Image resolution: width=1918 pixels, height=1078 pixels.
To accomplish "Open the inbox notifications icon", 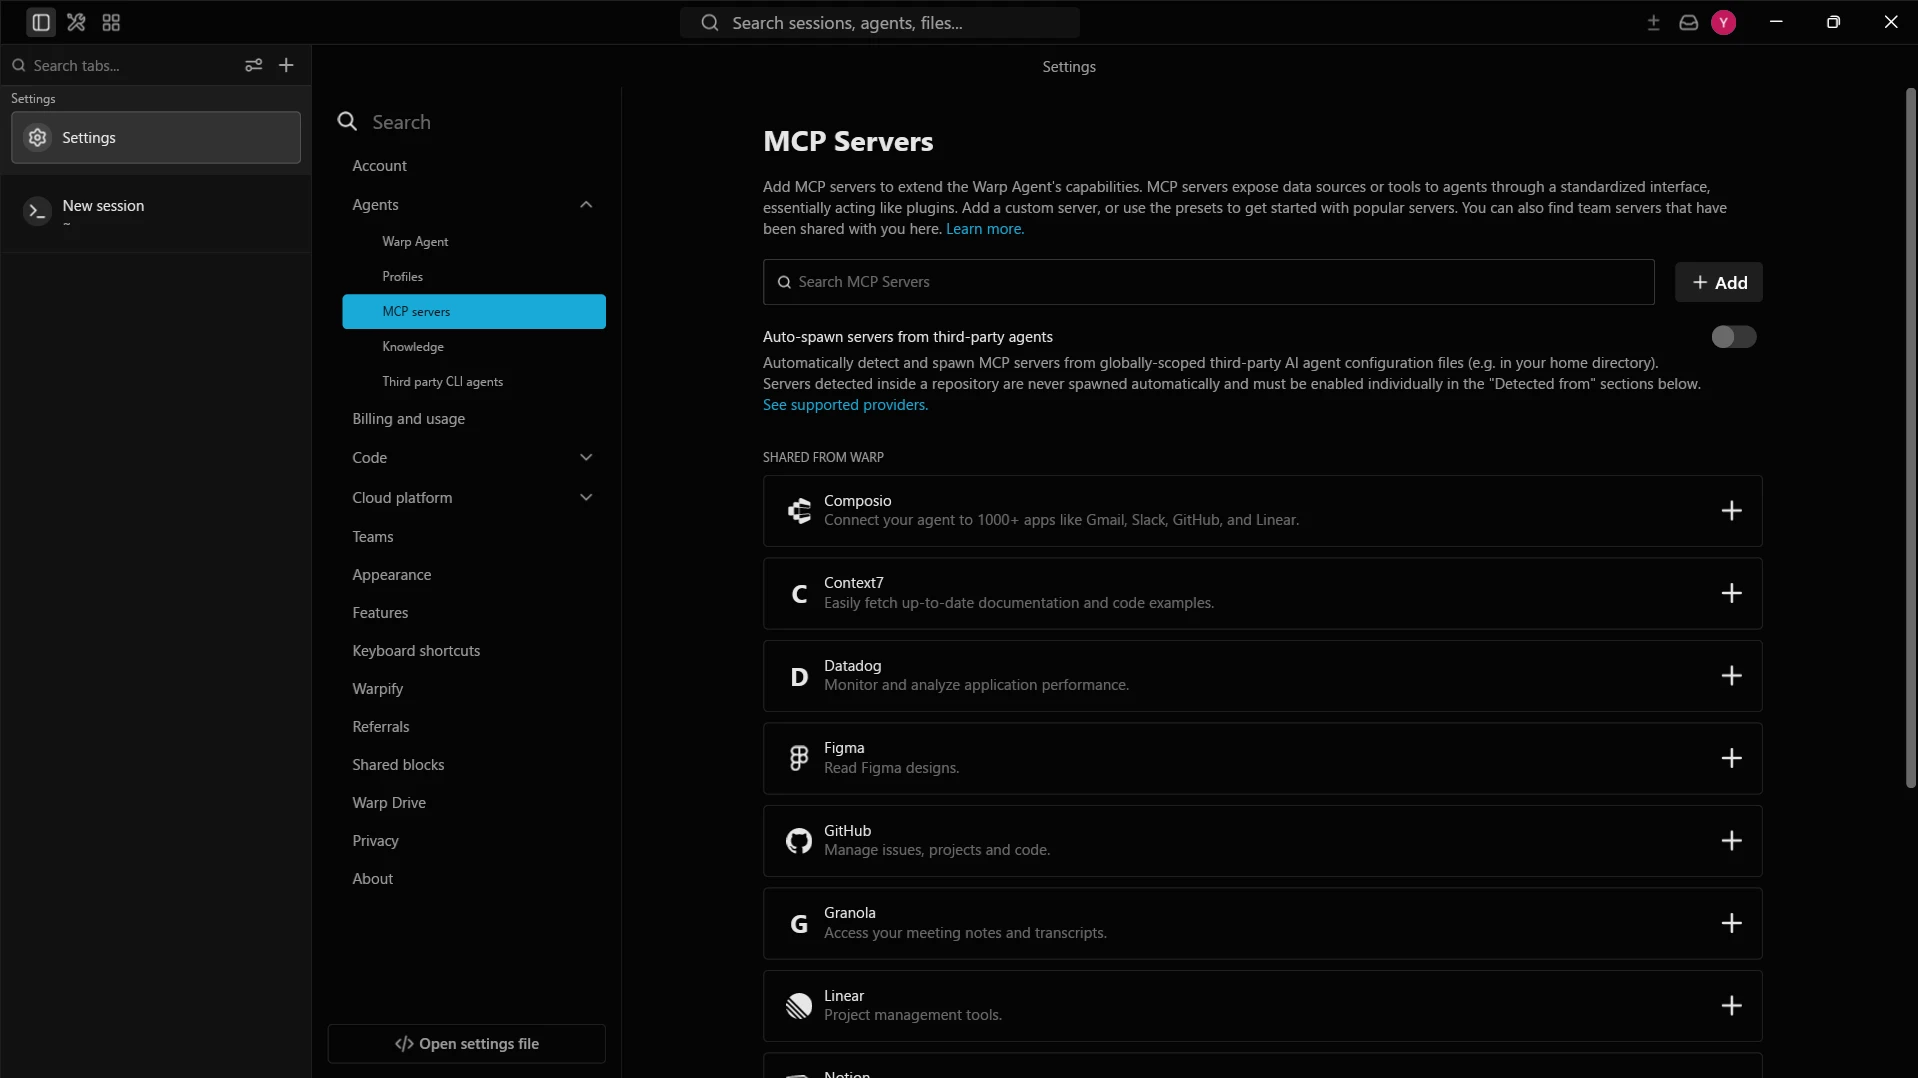I will coord(1688,22).
